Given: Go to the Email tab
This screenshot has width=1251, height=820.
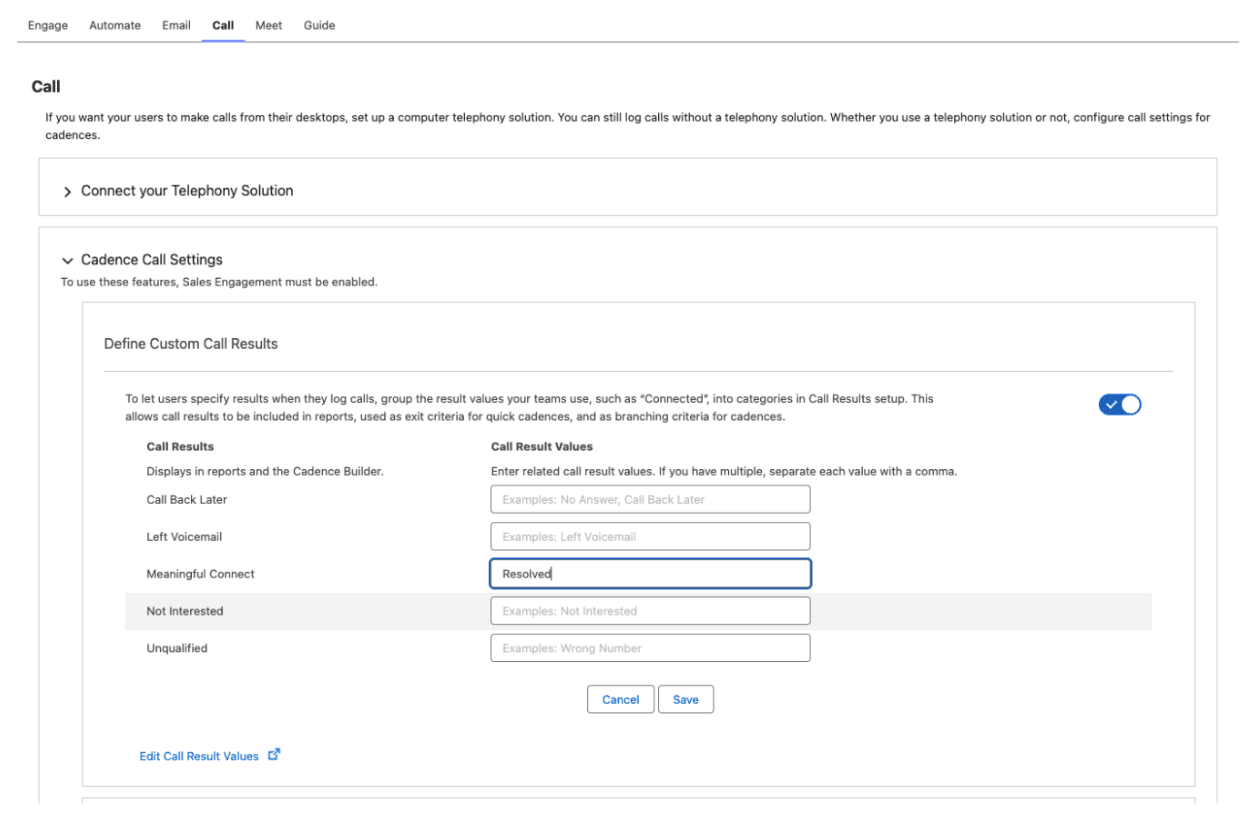Looking at the screenshot, I should pyautogui.click(x=176, y=25).
